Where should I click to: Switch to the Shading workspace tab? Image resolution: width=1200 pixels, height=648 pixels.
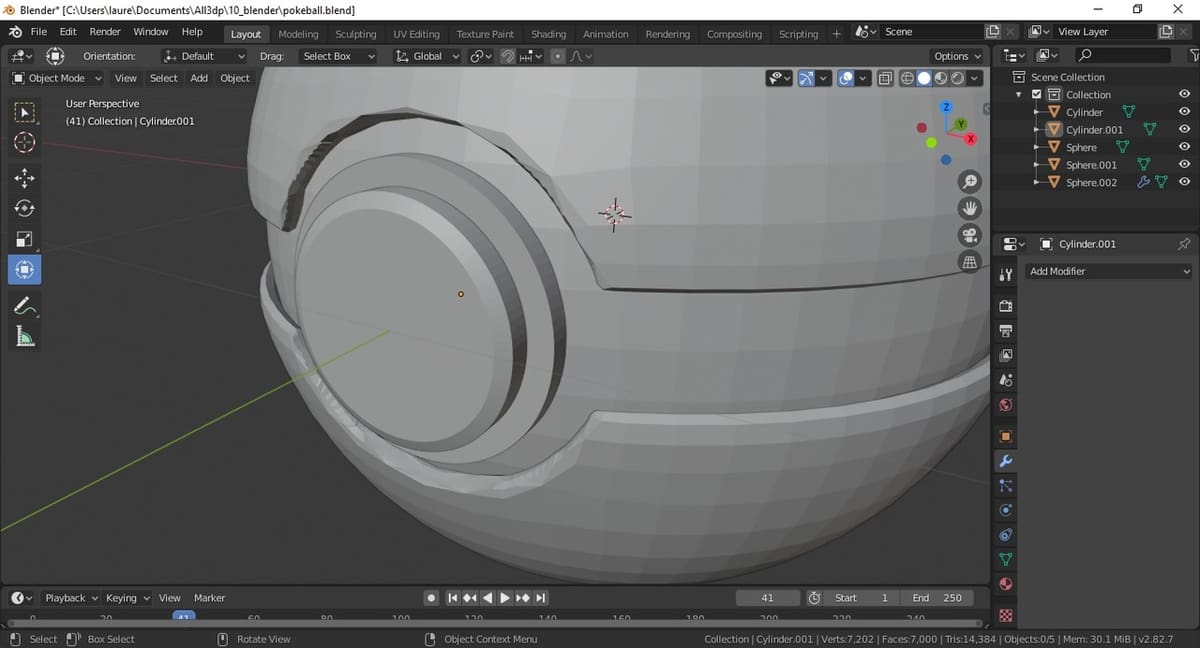pos(548,34)
